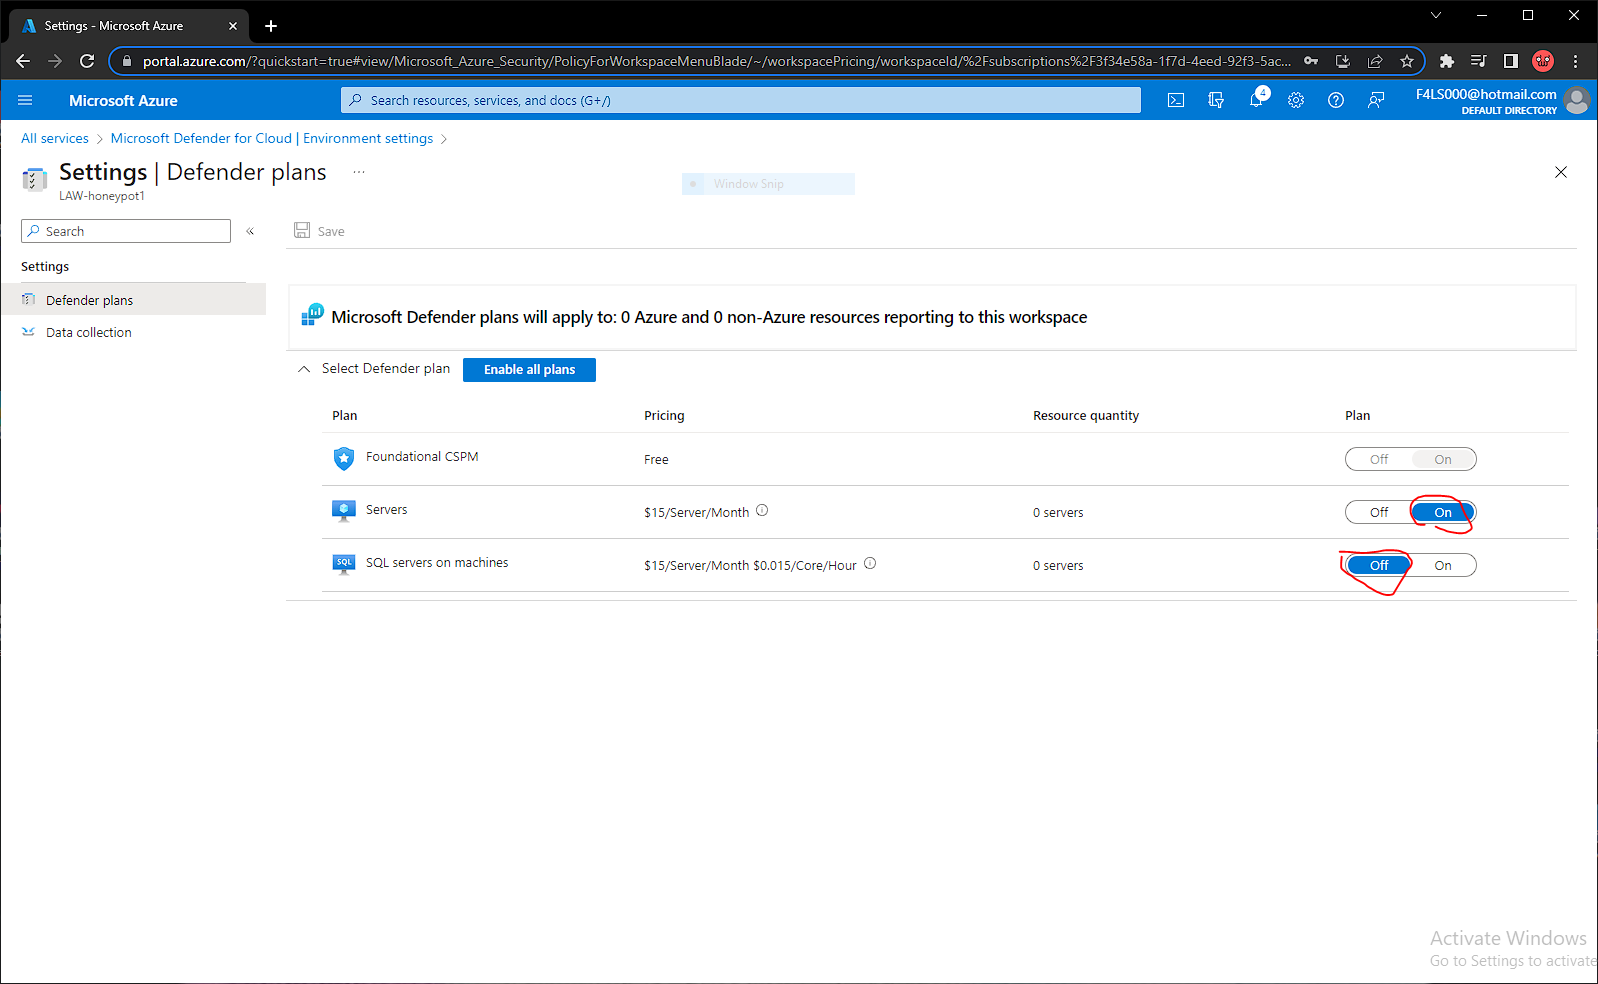Click the SQL servers on machines icon
Viewport: 1598px width, 984px height.
tap(344, 564)
